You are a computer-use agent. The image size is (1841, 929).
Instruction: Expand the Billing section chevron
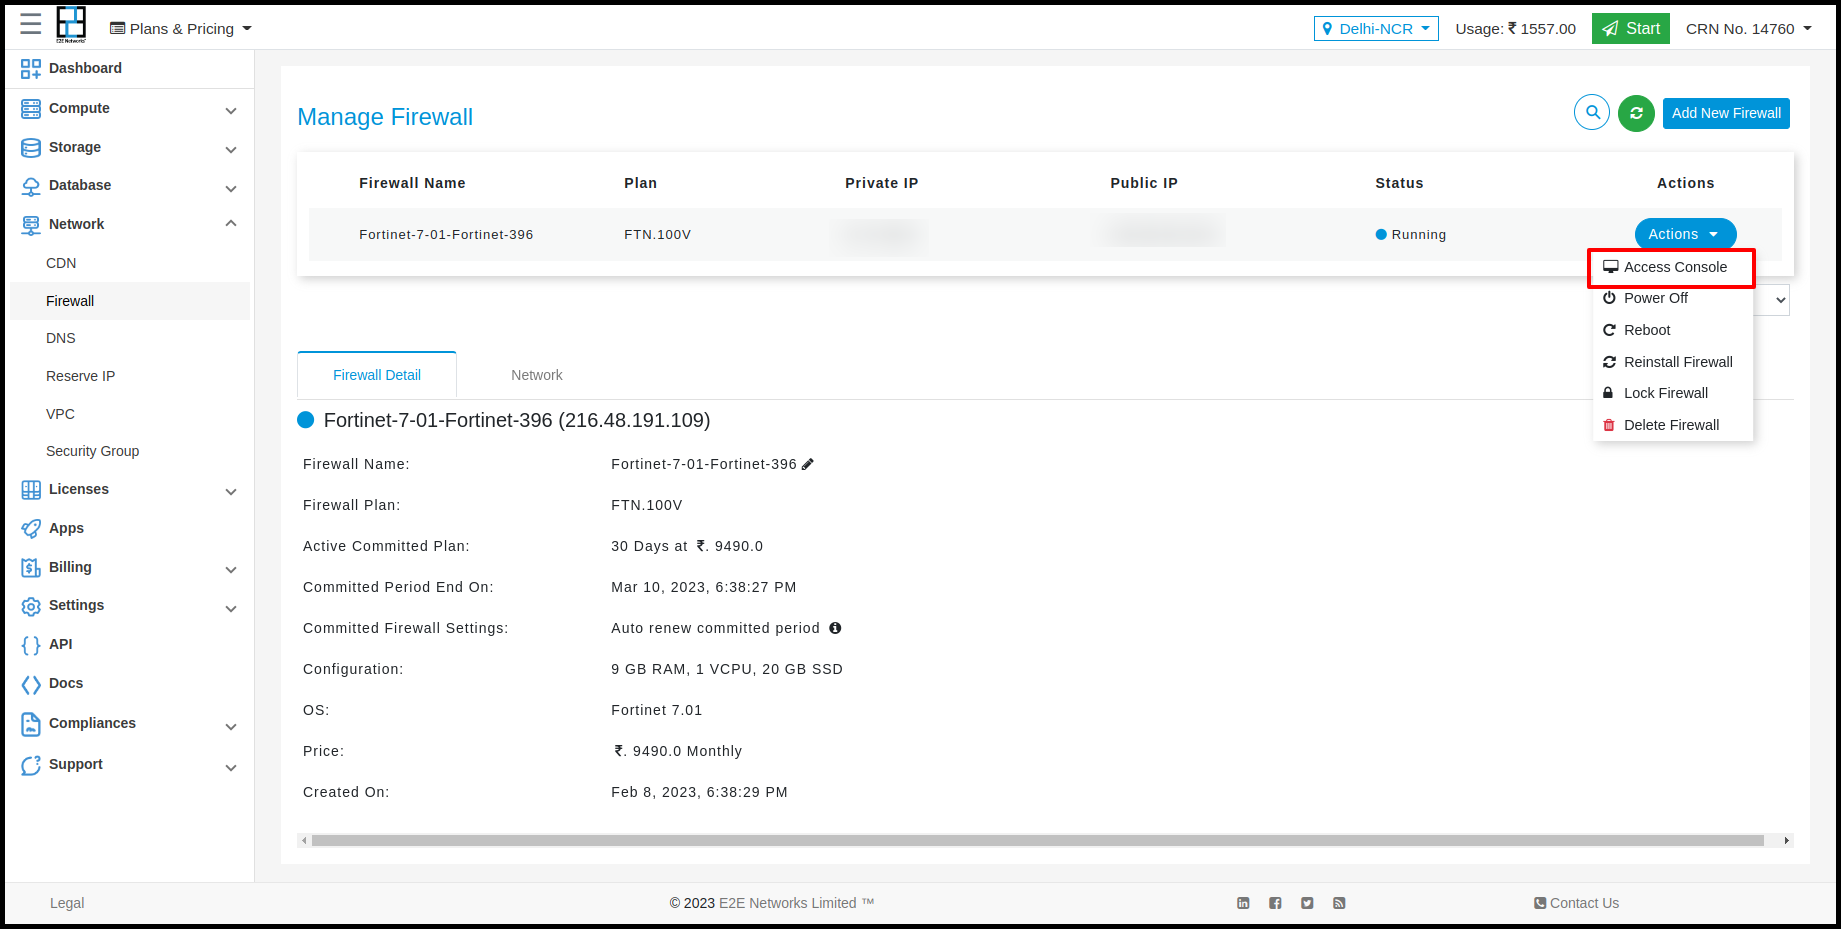231,570
